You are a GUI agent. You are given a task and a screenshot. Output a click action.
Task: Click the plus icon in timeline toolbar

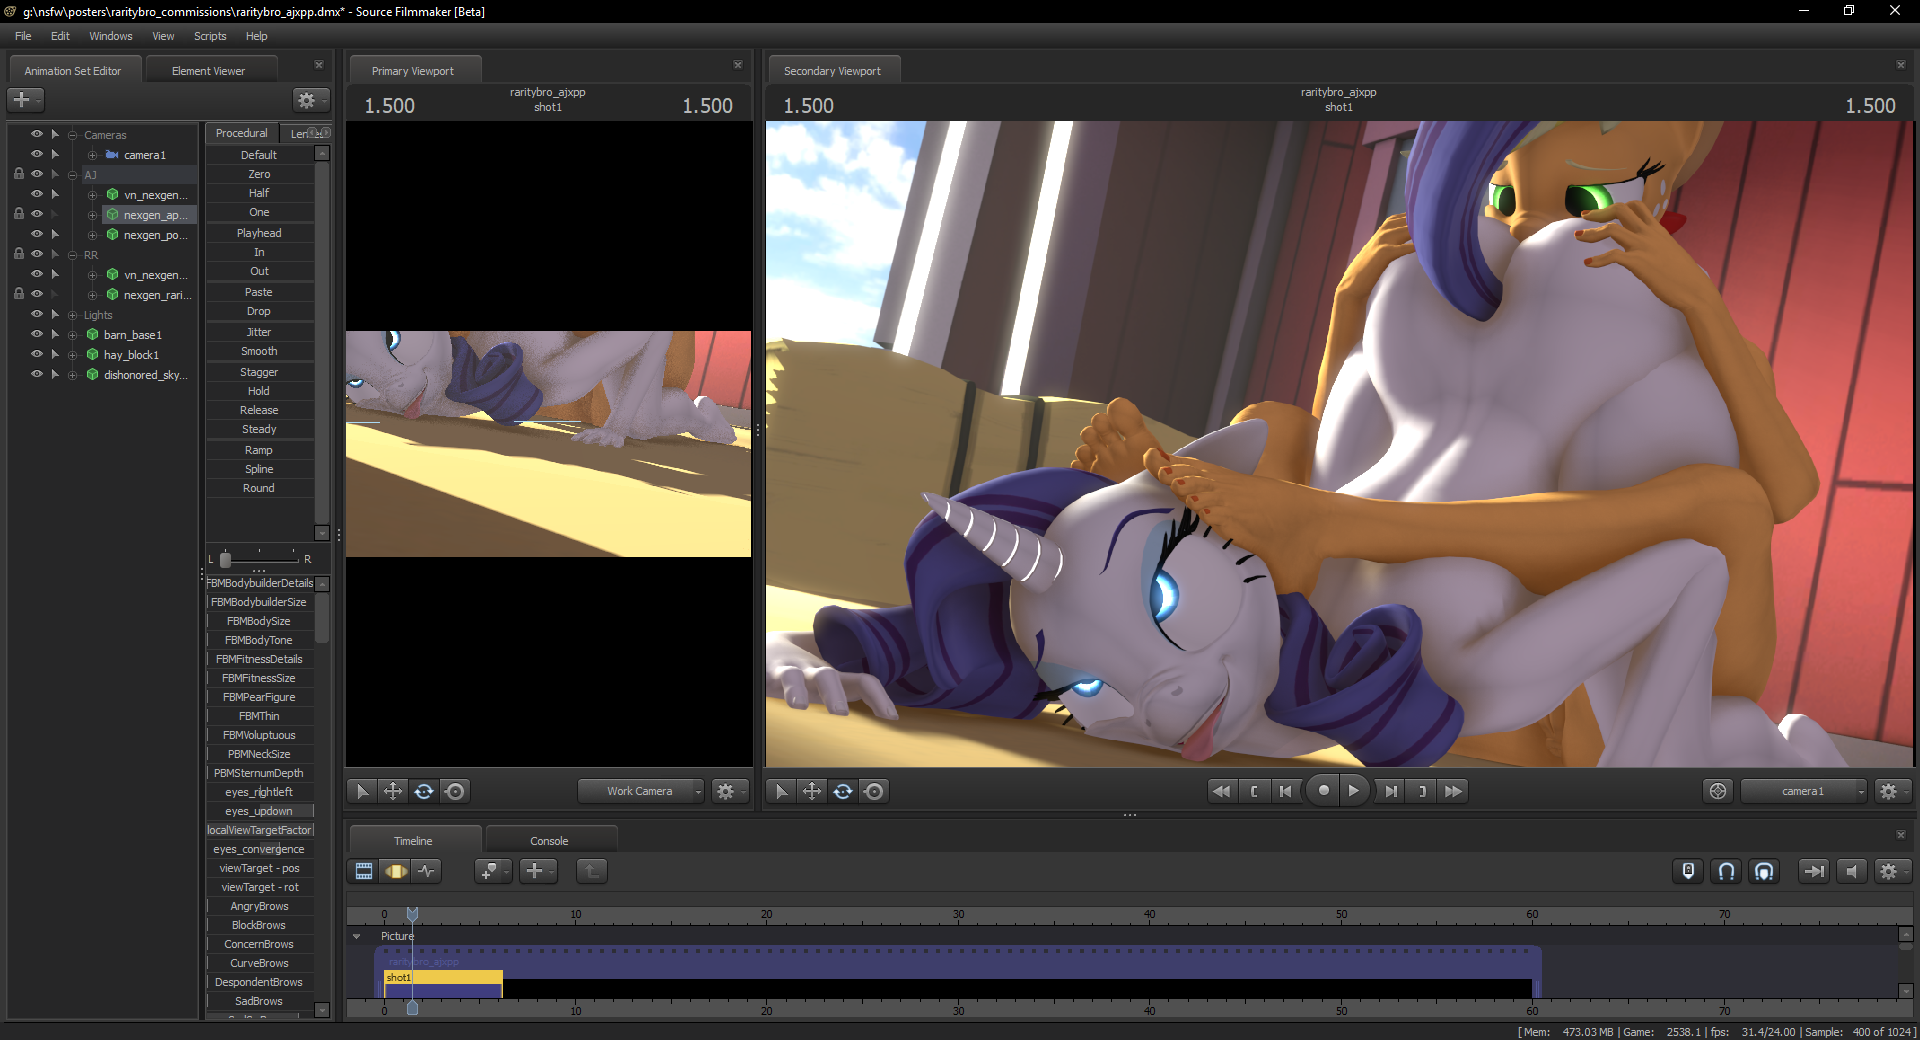(x=538, y=871)
